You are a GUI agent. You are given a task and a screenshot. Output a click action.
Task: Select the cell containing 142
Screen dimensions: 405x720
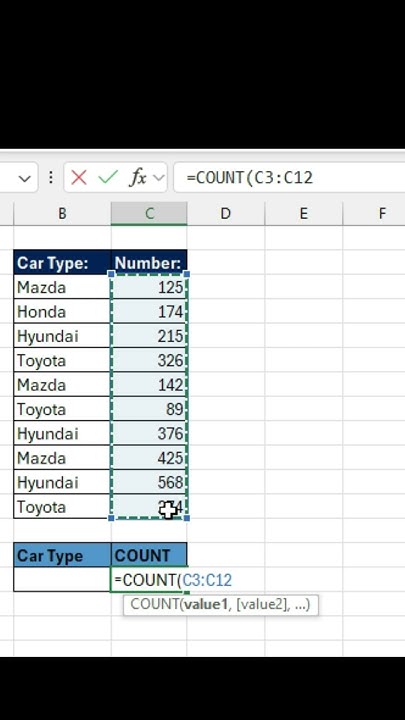tap(149, 385)
